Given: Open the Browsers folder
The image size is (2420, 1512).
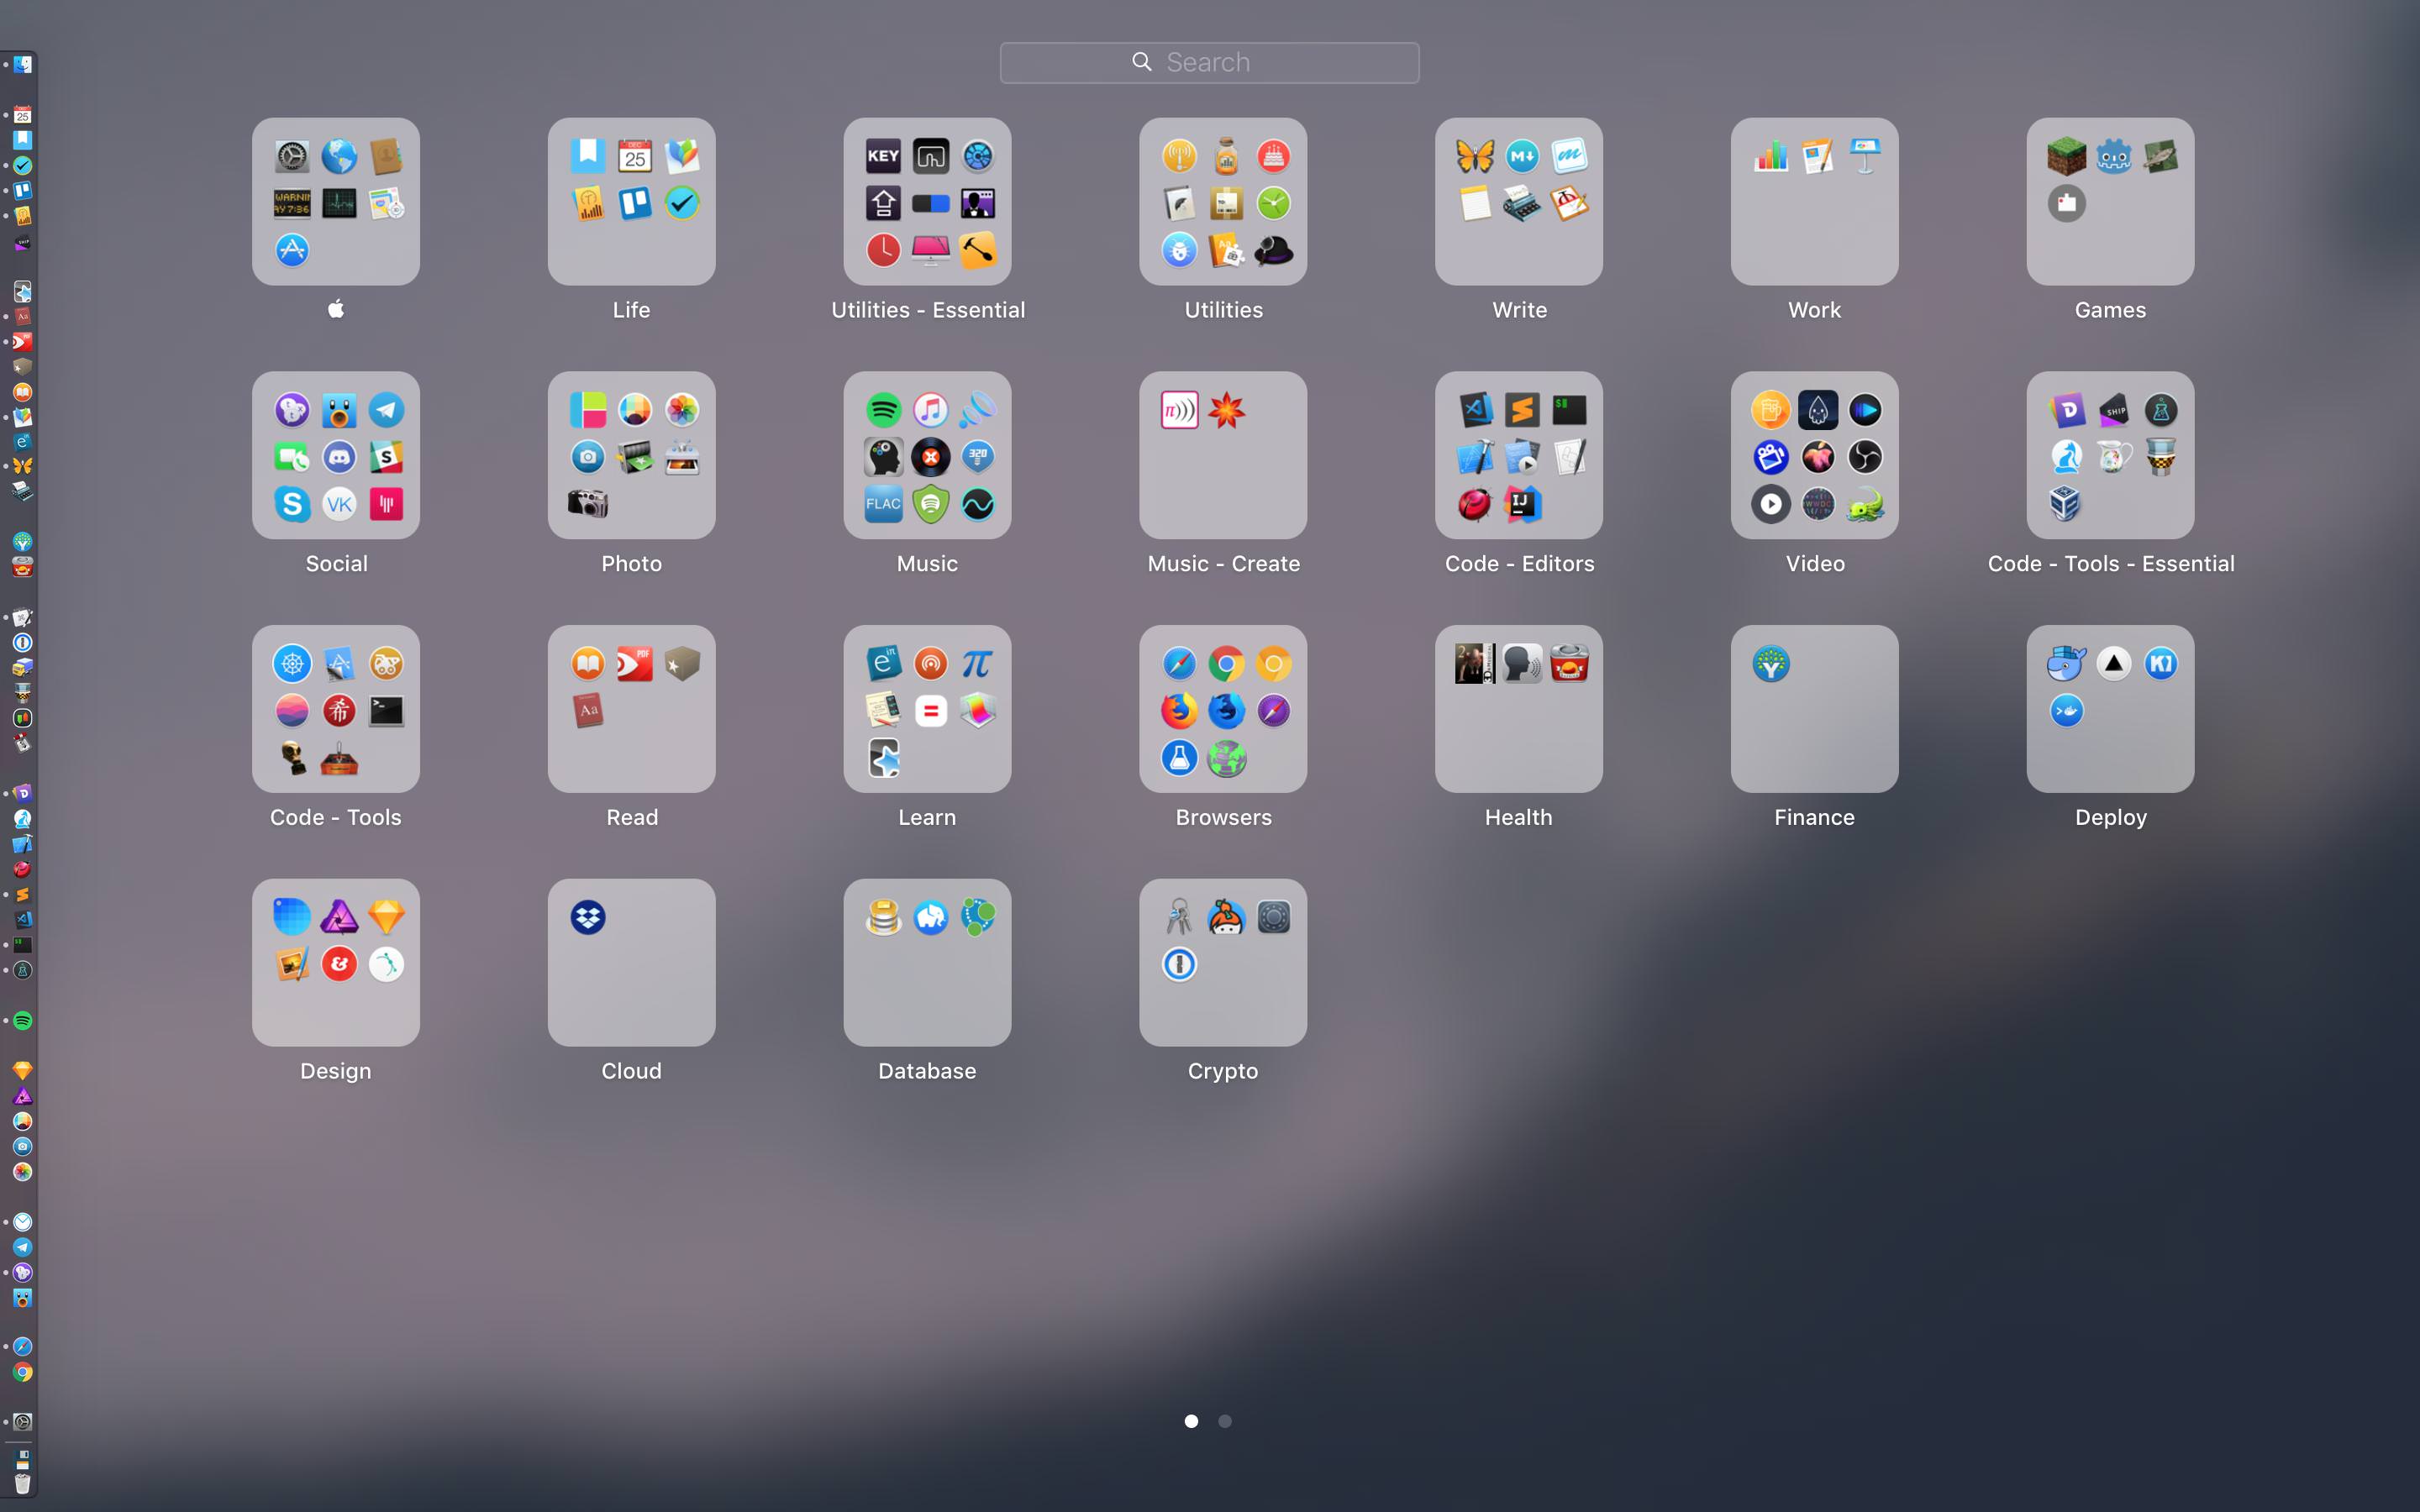Looking at the screenshot, I should 1222,709.
